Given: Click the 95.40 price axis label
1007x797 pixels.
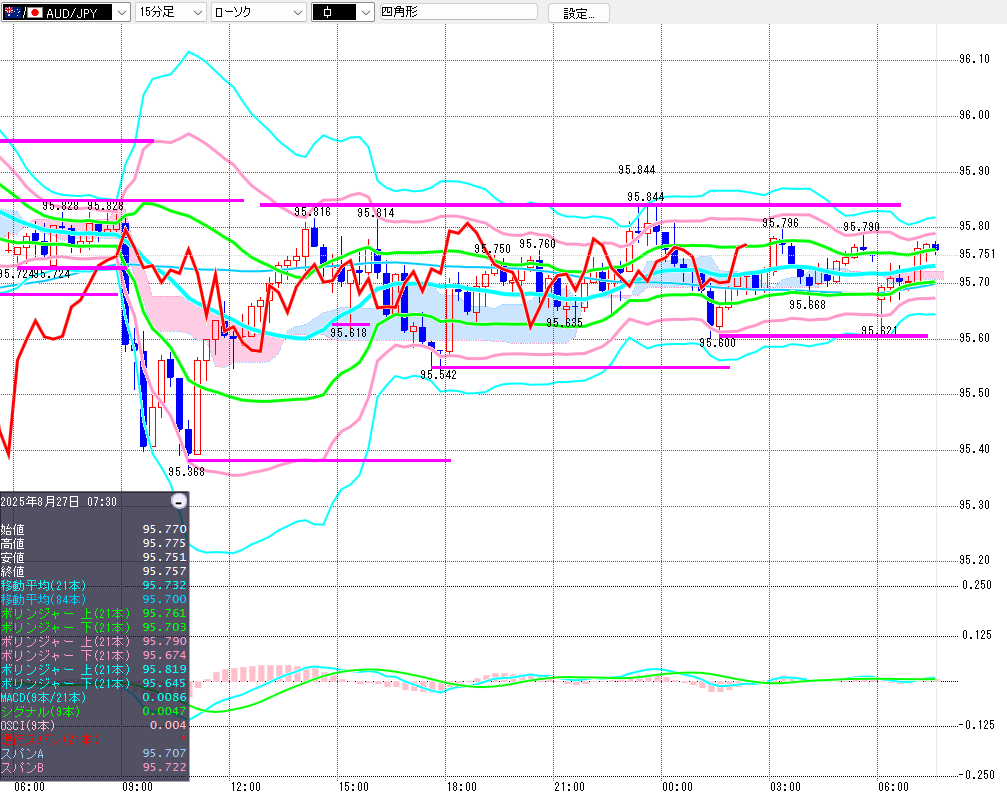Looking at the screenshot, I should pyautogui.click(x=974, y=449).
